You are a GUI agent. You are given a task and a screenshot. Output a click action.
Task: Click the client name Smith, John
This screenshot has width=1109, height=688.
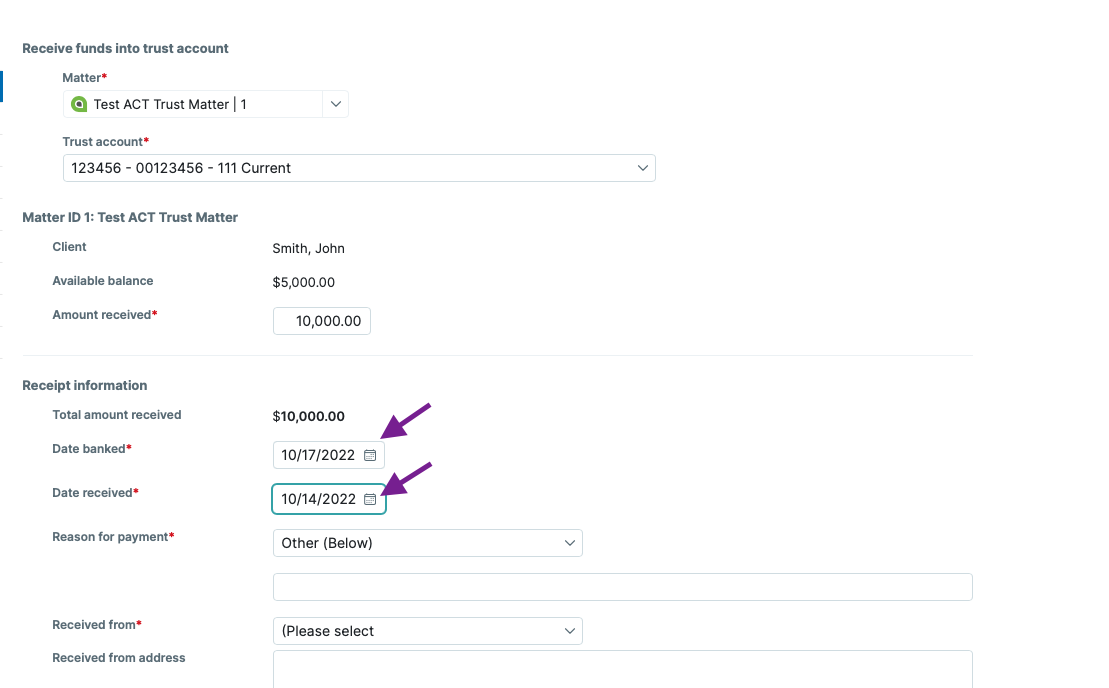(308, 249)
